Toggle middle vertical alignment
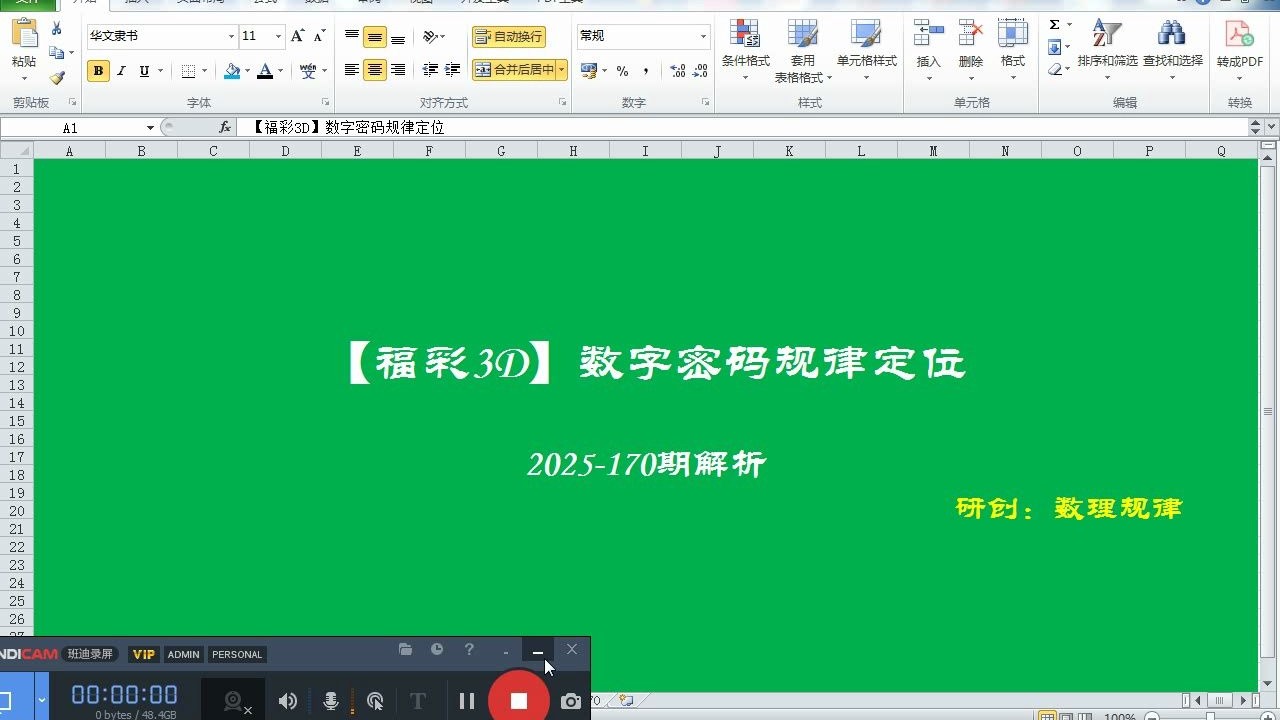Viewport: 1280px width, 720px height. point(375,37)
